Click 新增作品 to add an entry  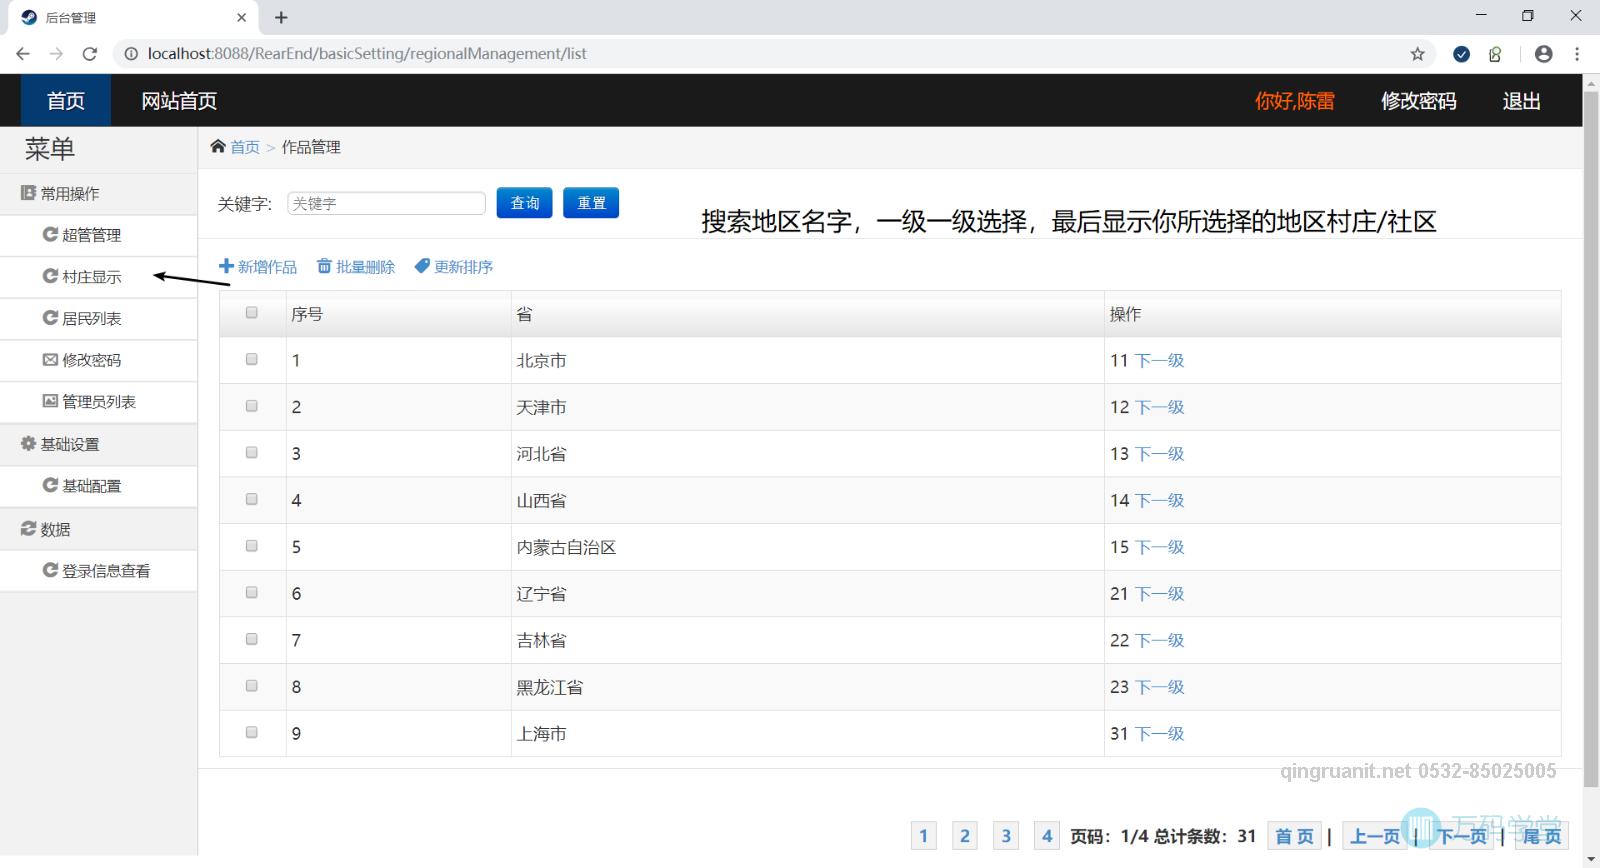267,267
